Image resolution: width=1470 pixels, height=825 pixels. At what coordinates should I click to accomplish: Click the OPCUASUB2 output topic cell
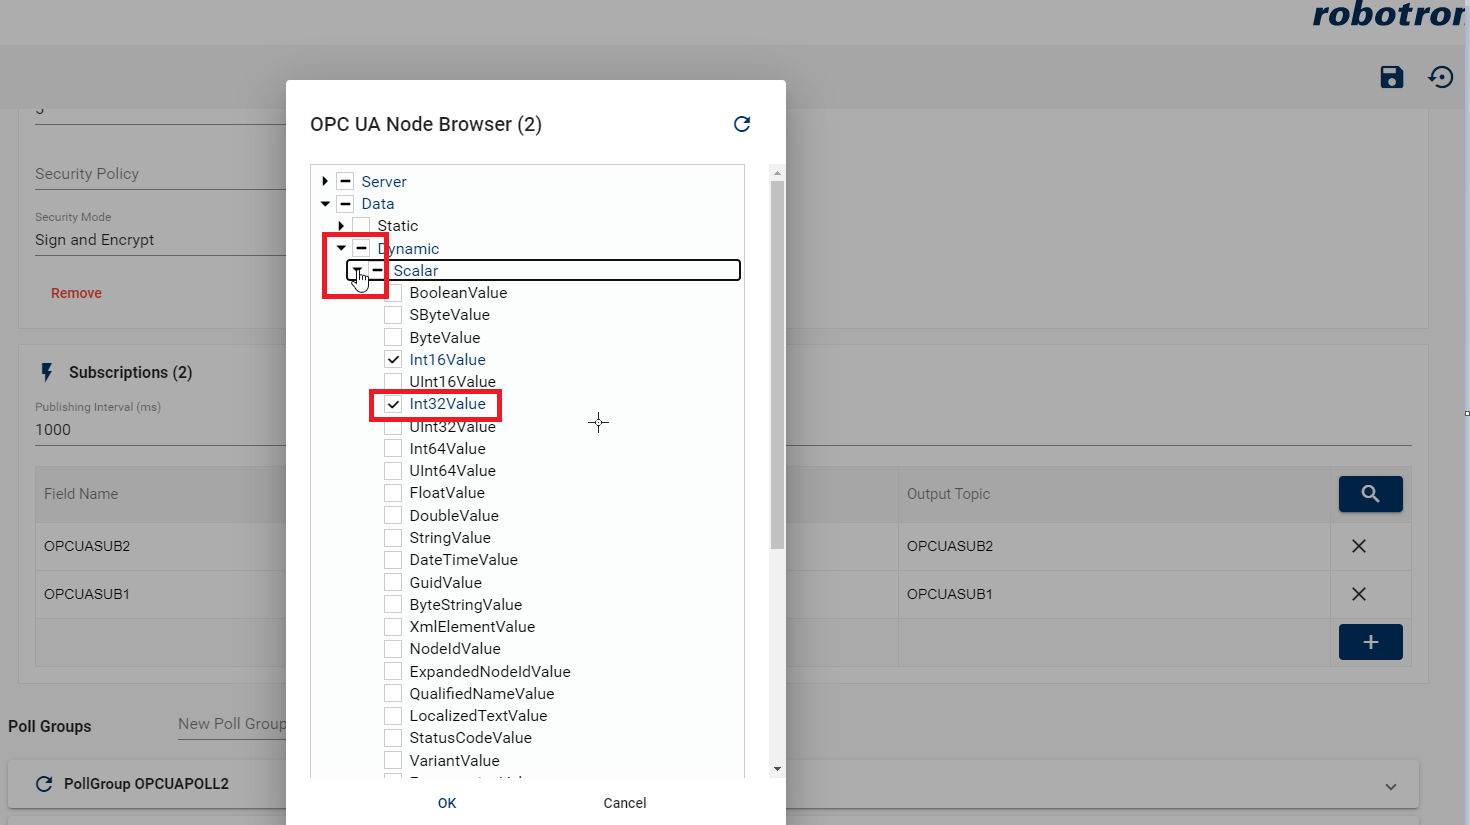click(1114, 546)
